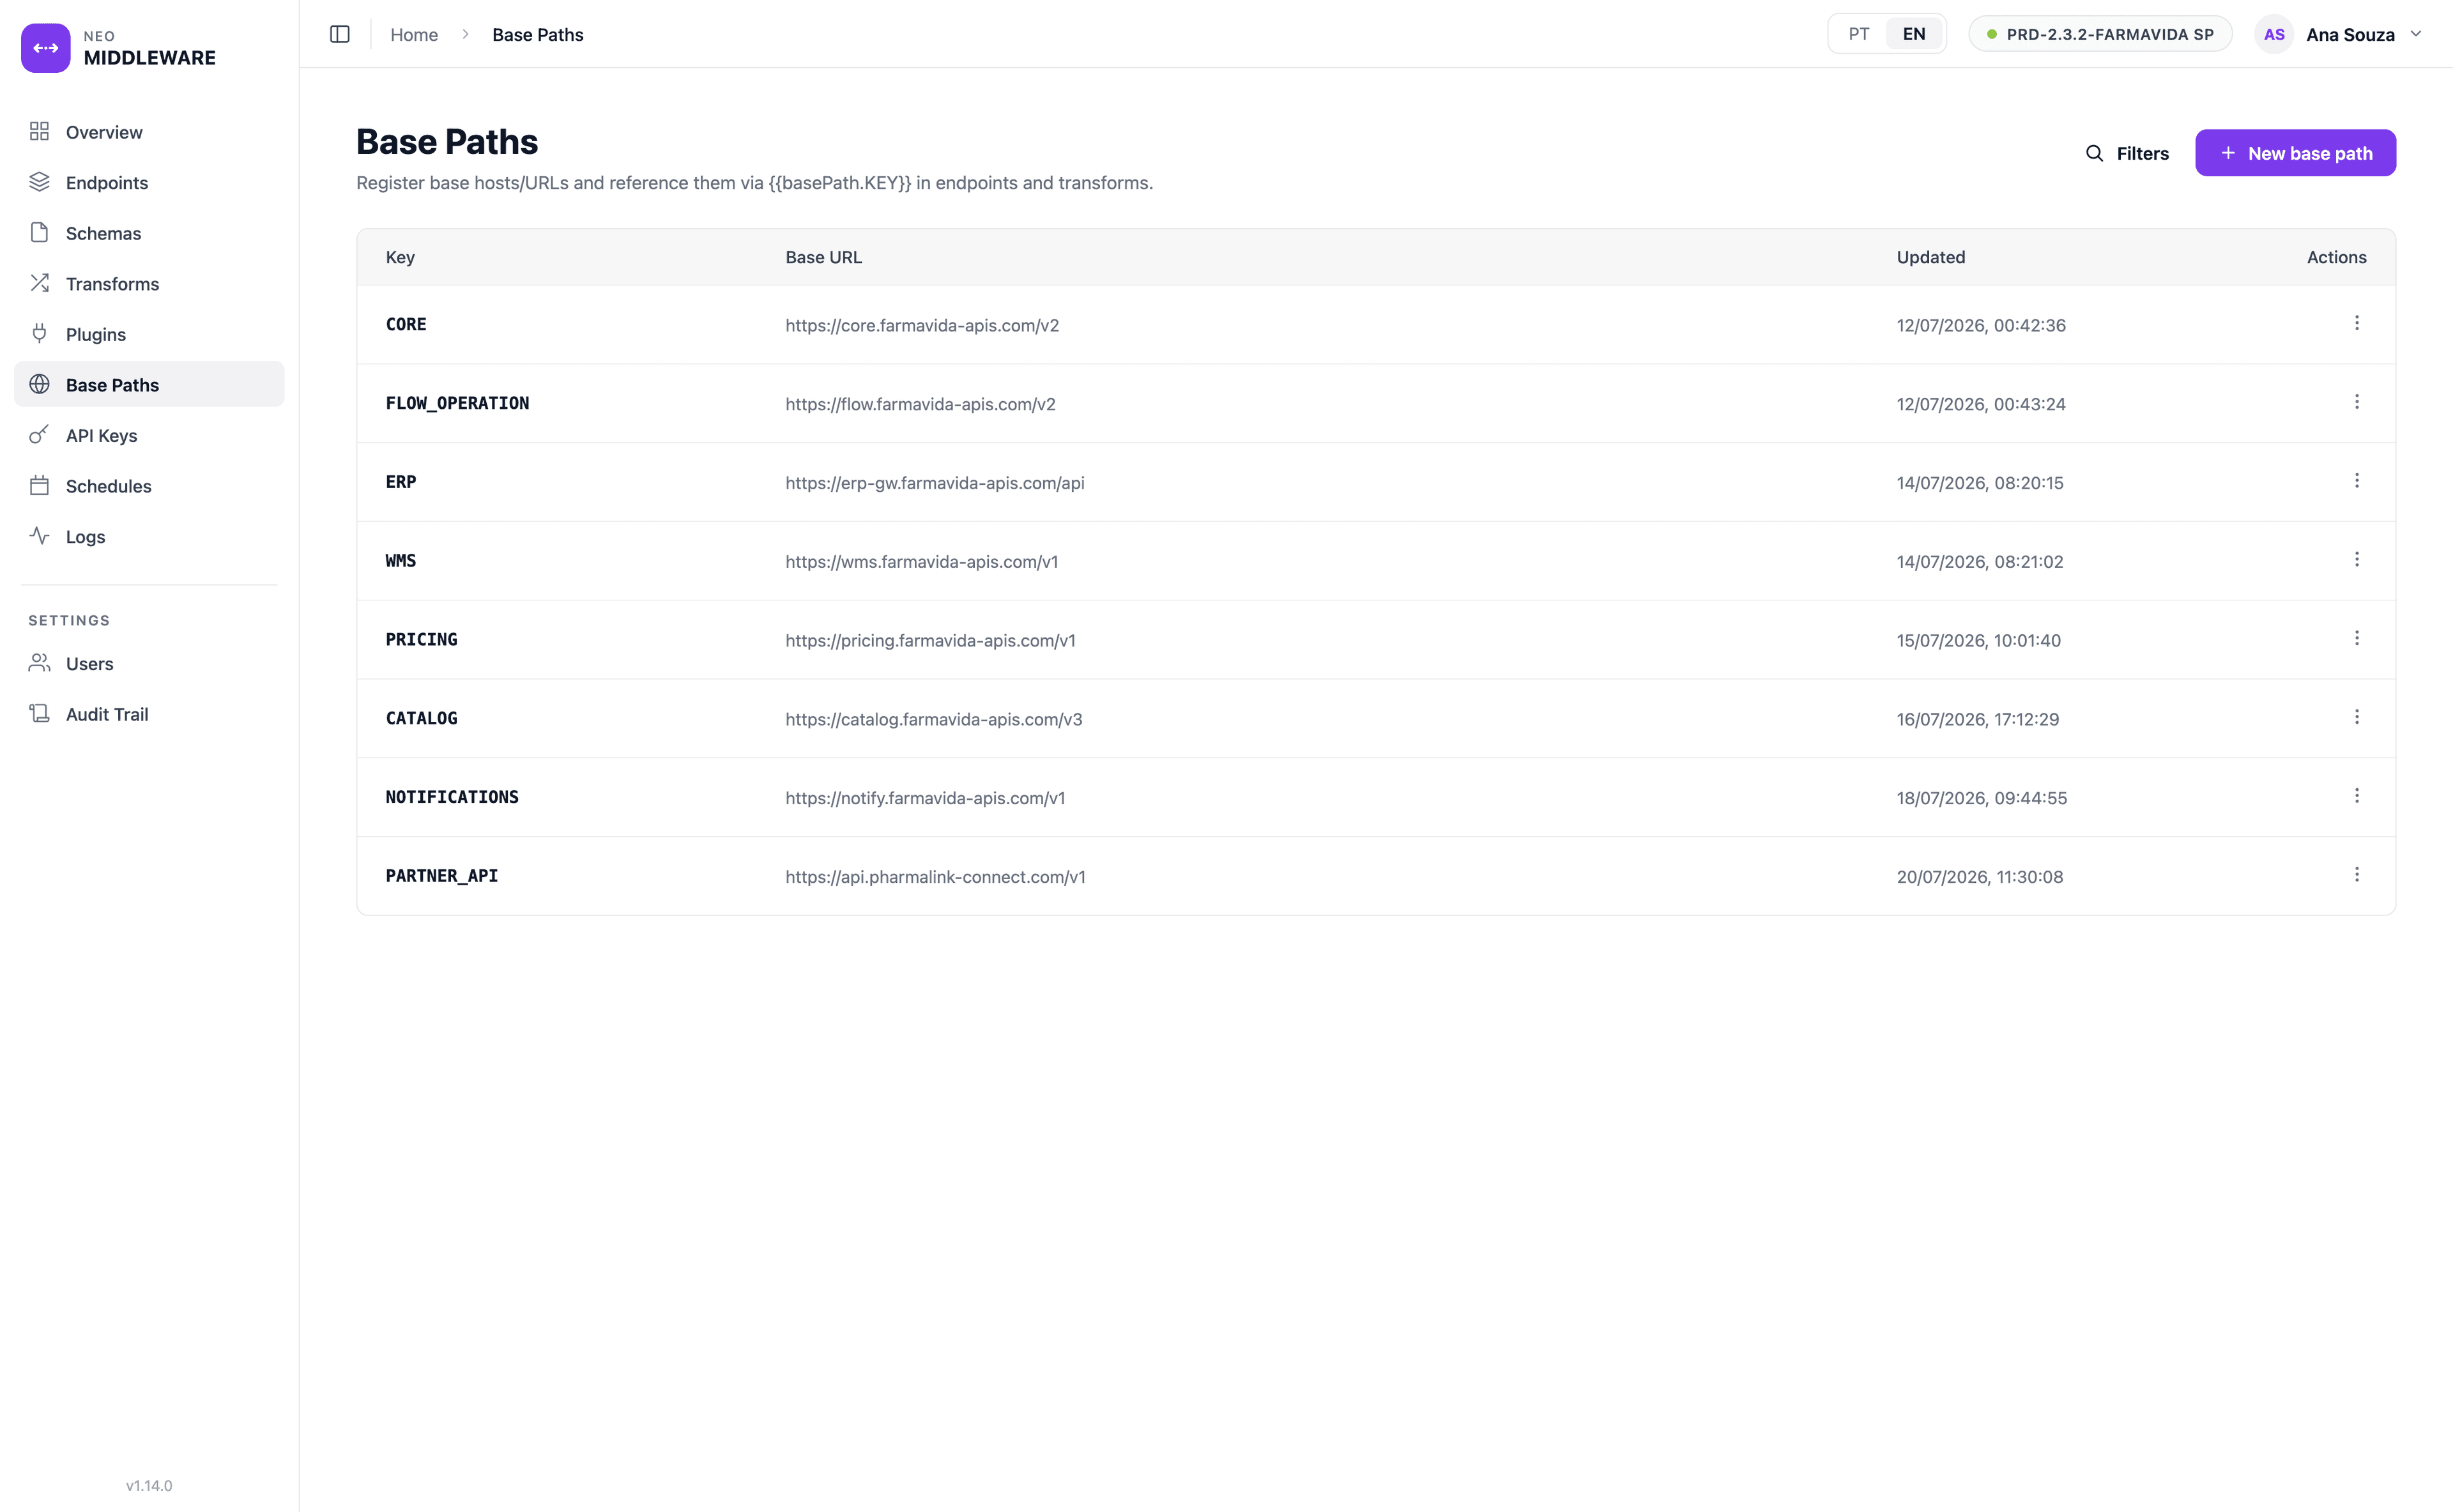
Task: Open actions menu for WMS row
Action: pyautogui.click(x=2357, y=559)
